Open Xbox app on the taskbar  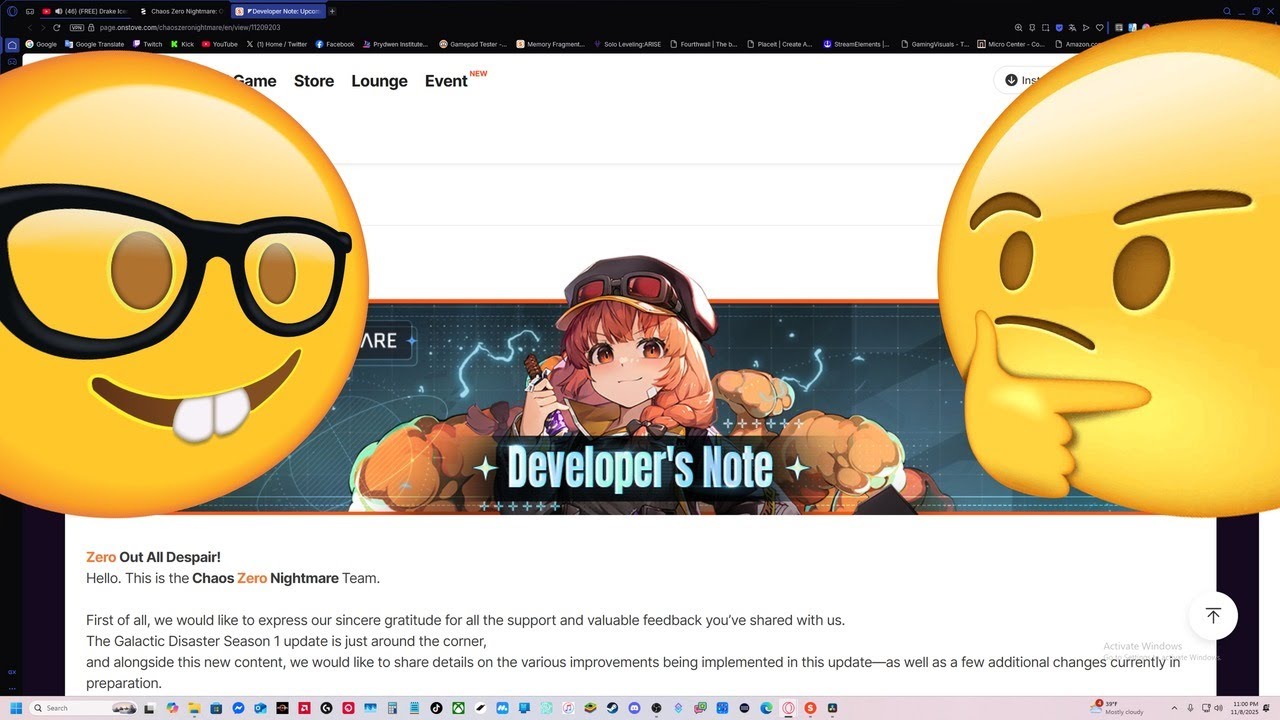point(457,708)
